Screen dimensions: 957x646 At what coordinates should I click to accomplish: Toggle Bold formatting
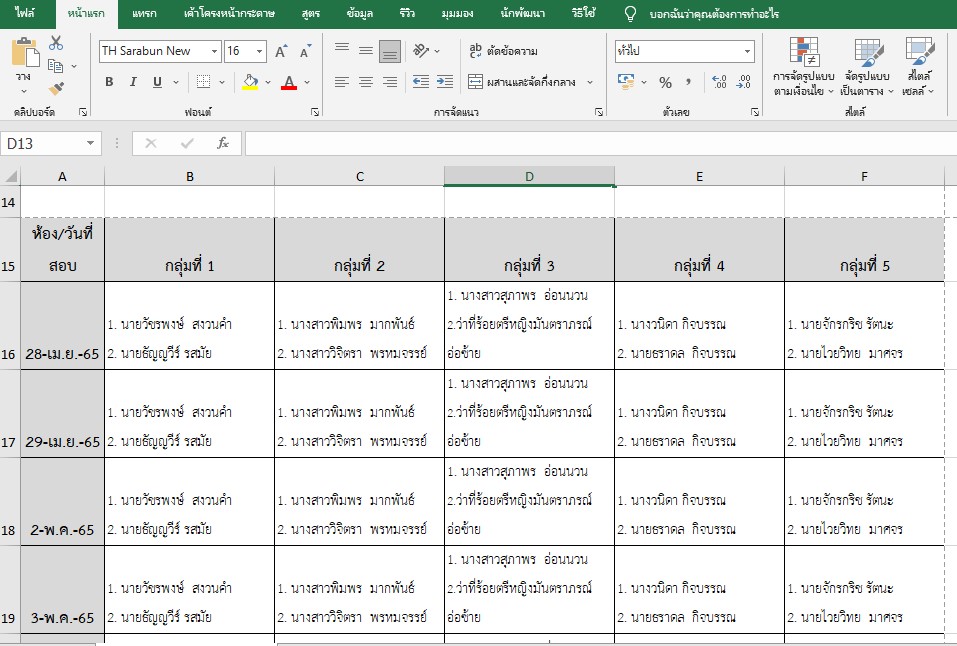pyautogui.click(x=109, y=82)
